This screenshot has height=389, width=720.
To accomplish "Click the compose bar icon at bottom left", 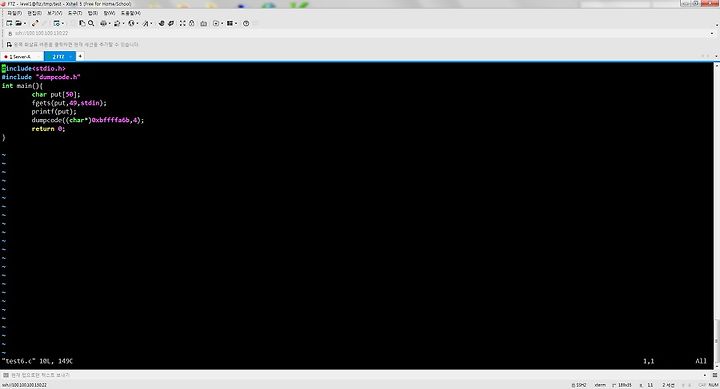I will click(6, 375).
